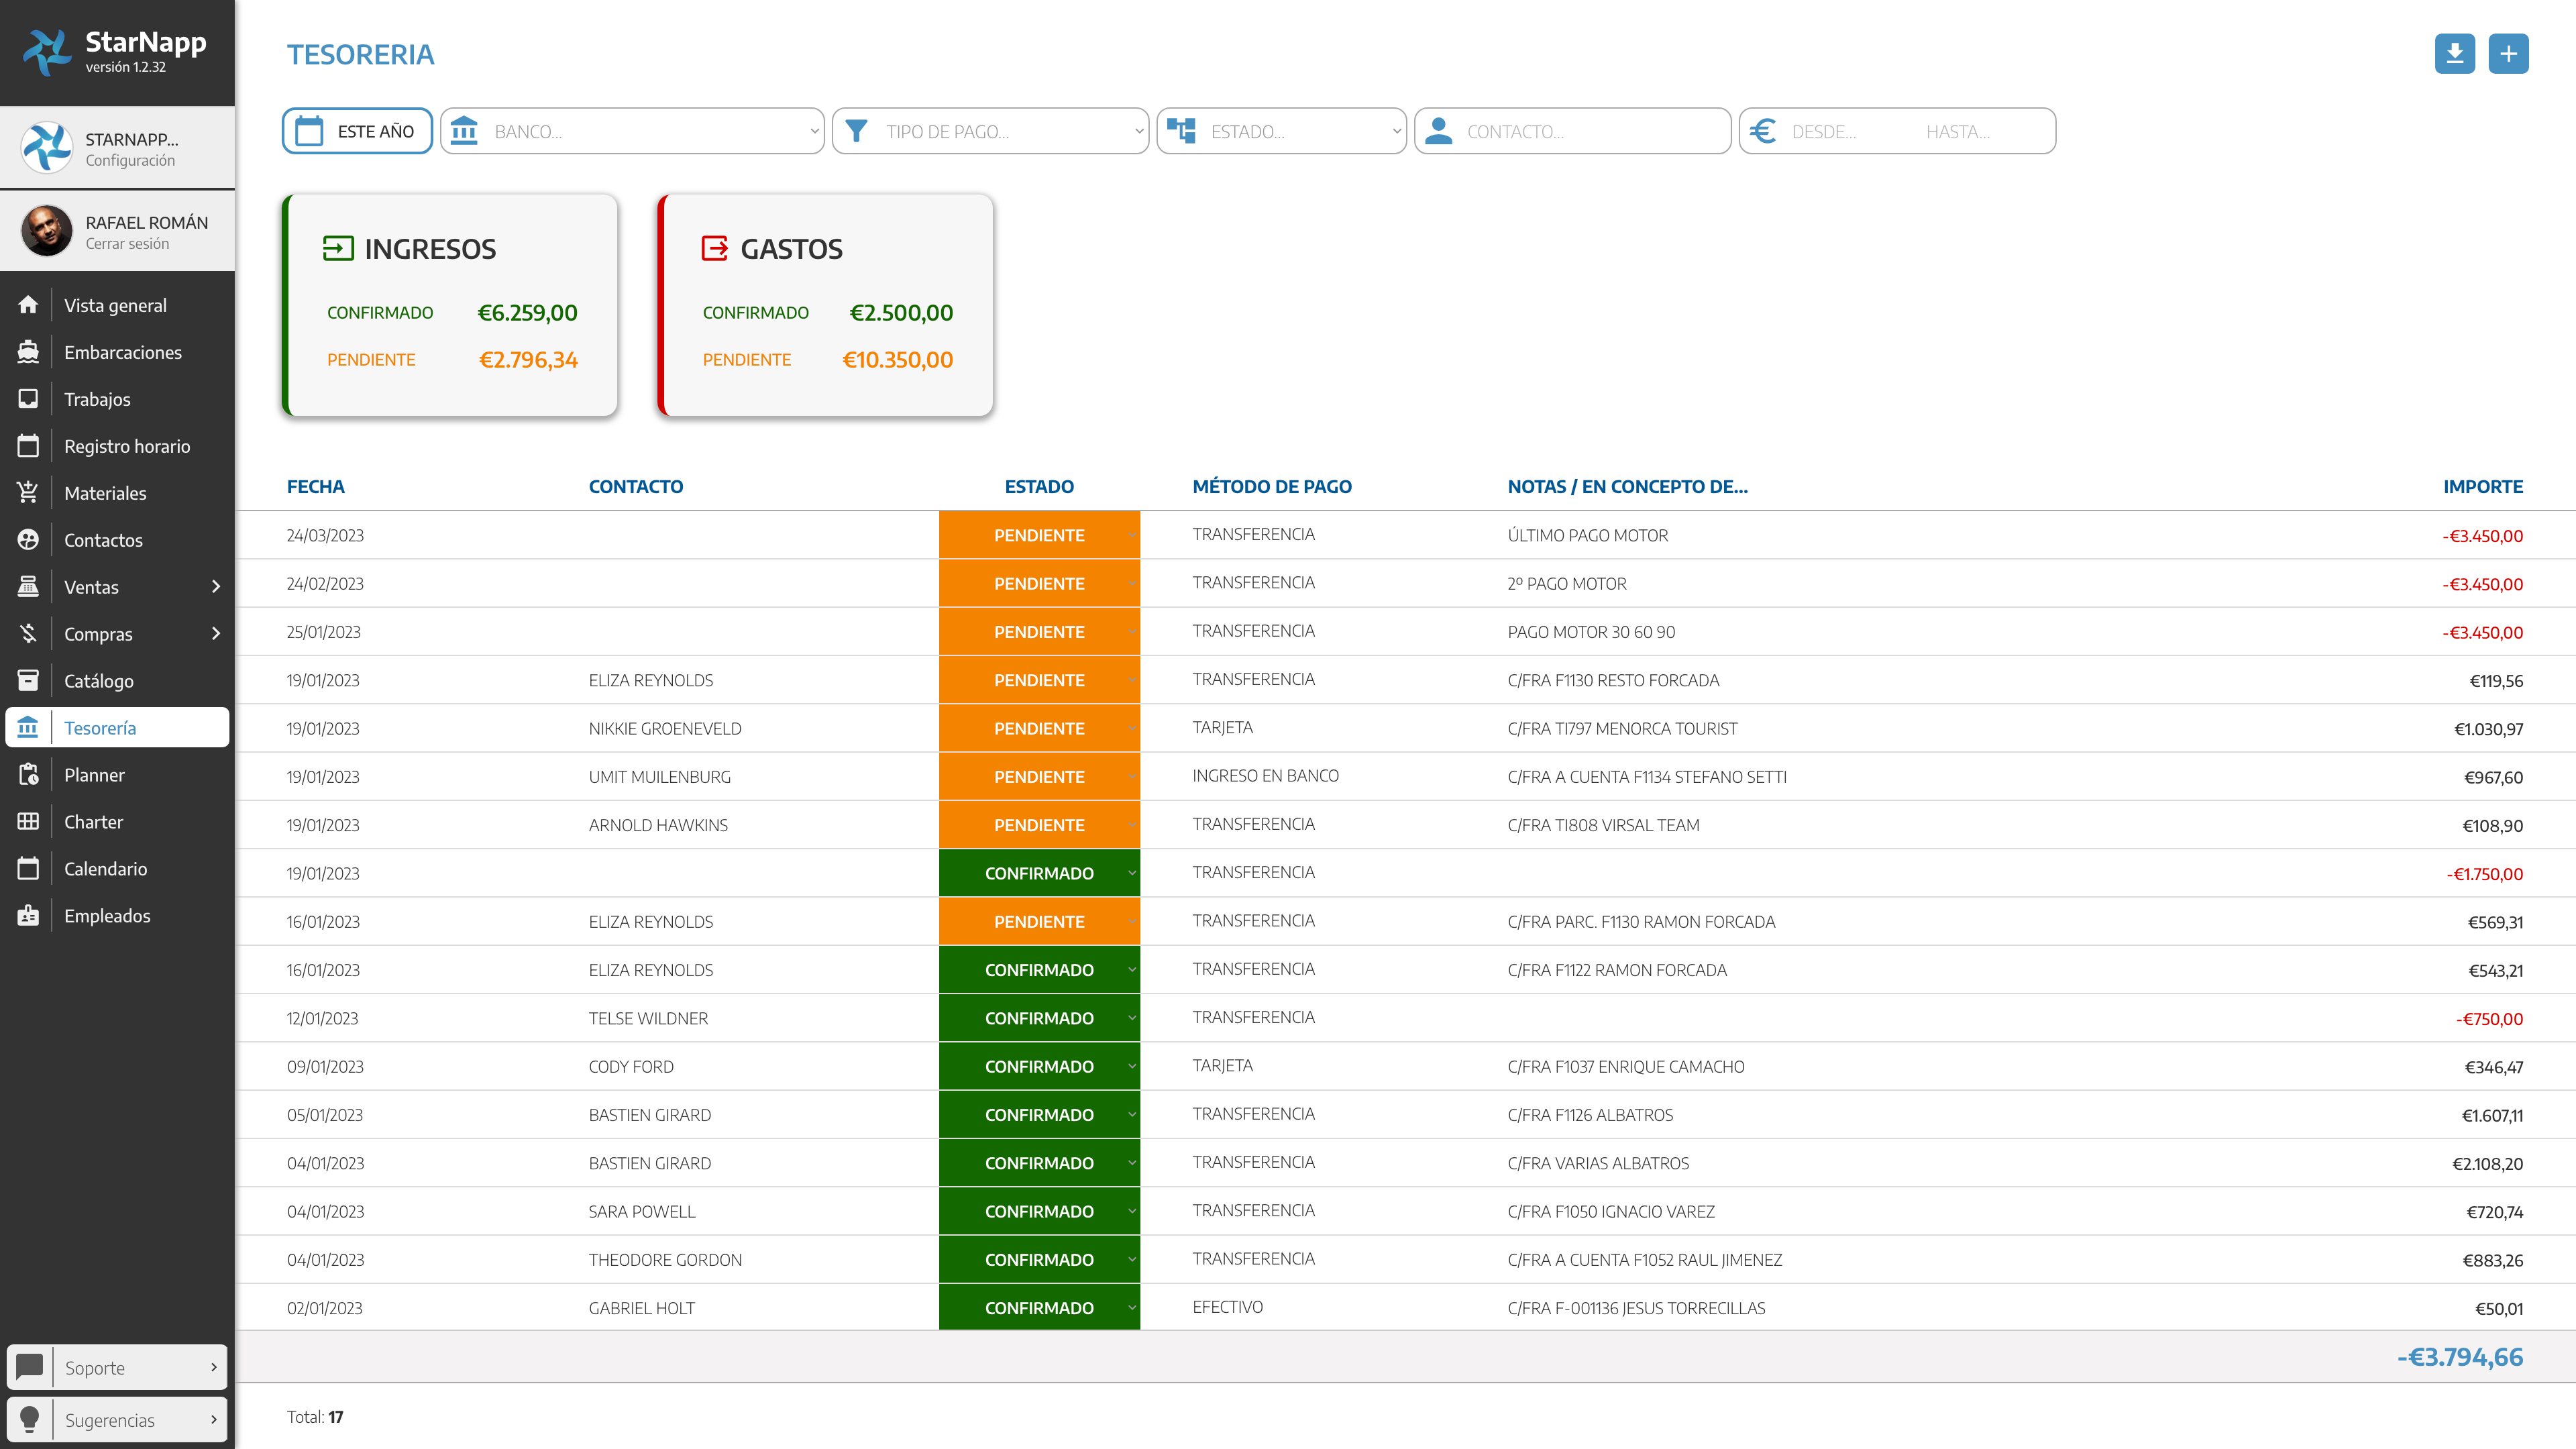
Task: Click the Charter grid icon in sidebar
Action: click(x=28, y=822)
